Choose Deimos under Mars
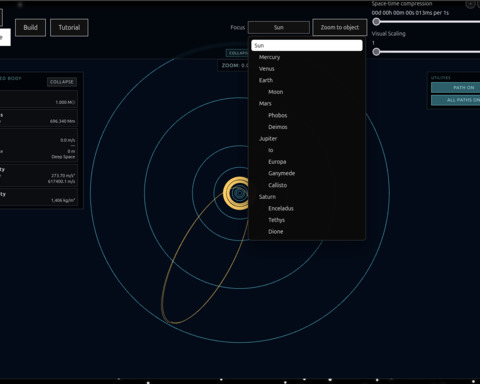480x384 pixels. pos(278,127)
